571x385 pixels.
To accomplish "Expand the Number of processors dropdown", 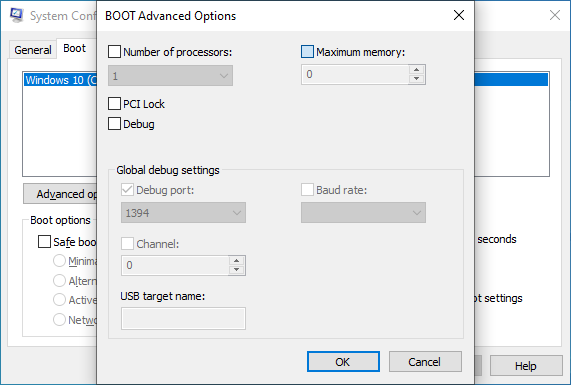I will pyautogui.click(x=170, y=76).
